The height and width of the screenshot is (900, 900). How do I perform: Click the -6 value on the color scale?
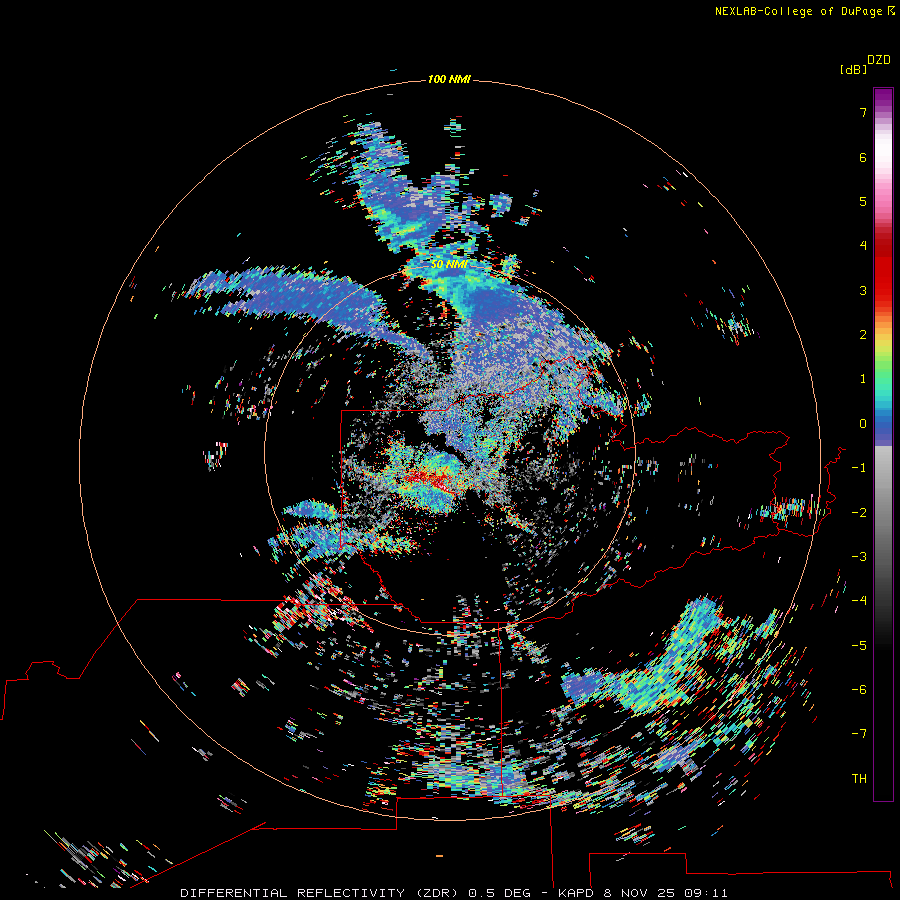click(x=859, y=689)
